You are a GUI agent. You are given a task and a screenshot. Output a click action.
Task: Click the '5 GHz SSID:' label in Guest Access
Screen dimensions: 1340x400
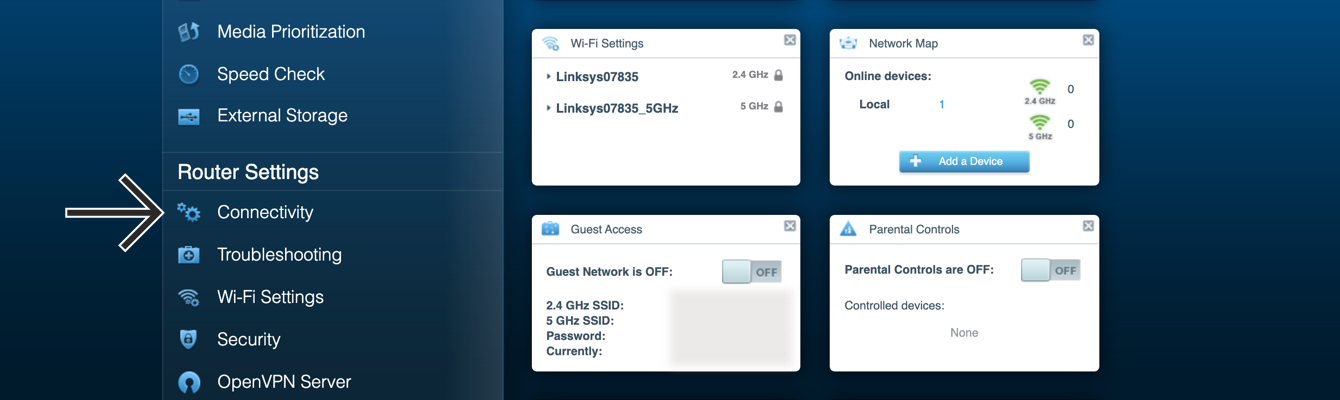pos(580,321)
